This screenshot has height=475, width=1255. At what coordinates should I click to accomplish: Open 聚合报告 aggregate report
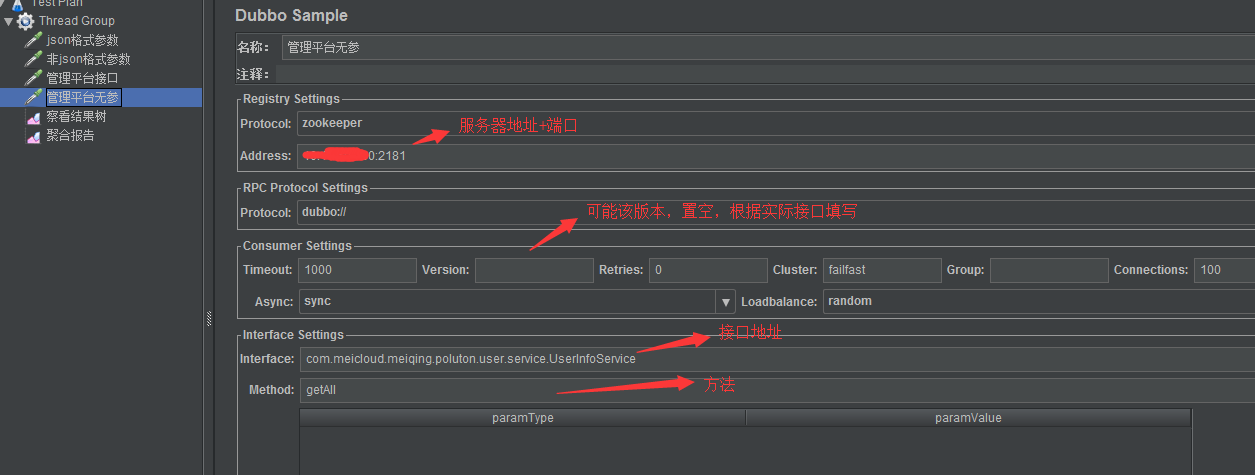(70, 136)
